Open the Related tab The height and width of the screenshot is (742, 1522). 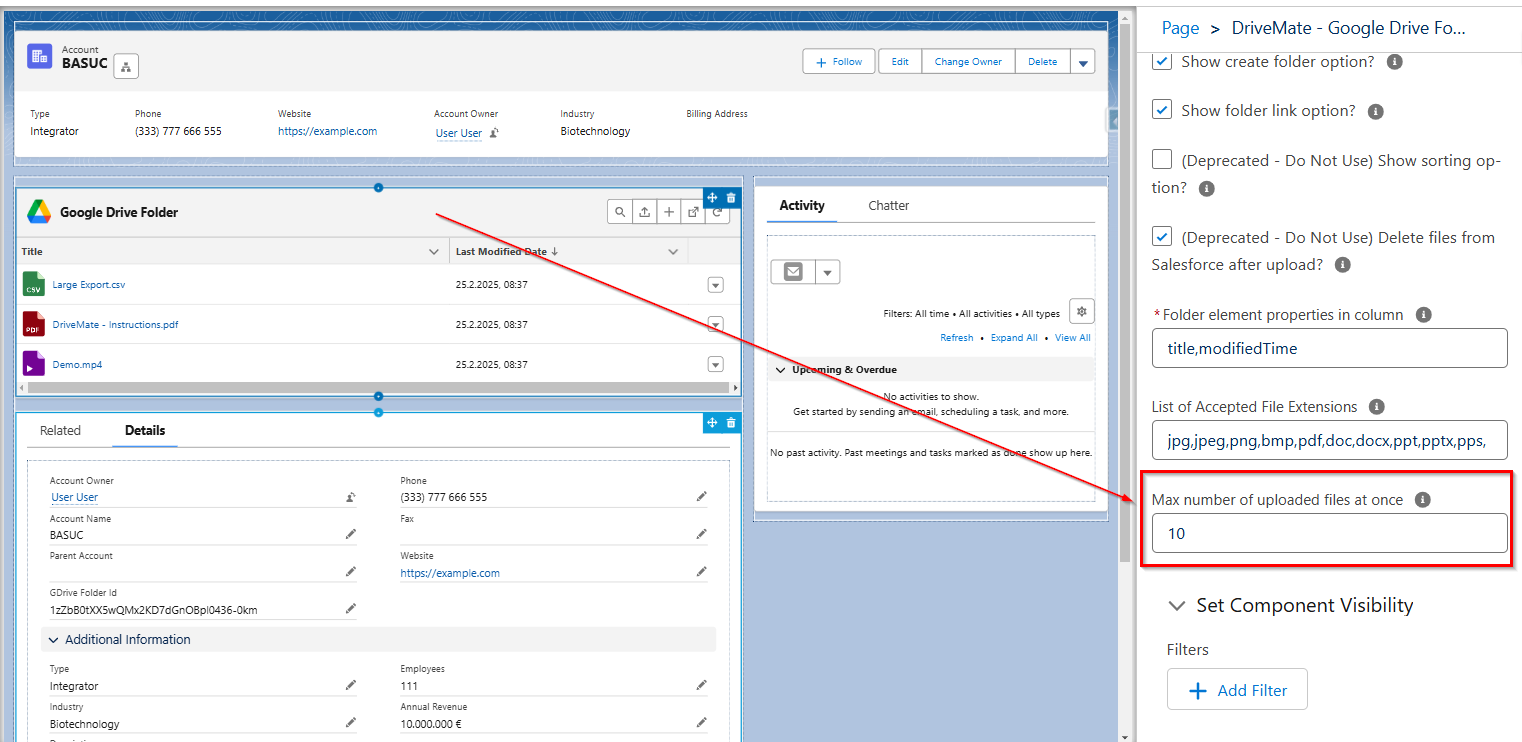[x=60, y=431]
